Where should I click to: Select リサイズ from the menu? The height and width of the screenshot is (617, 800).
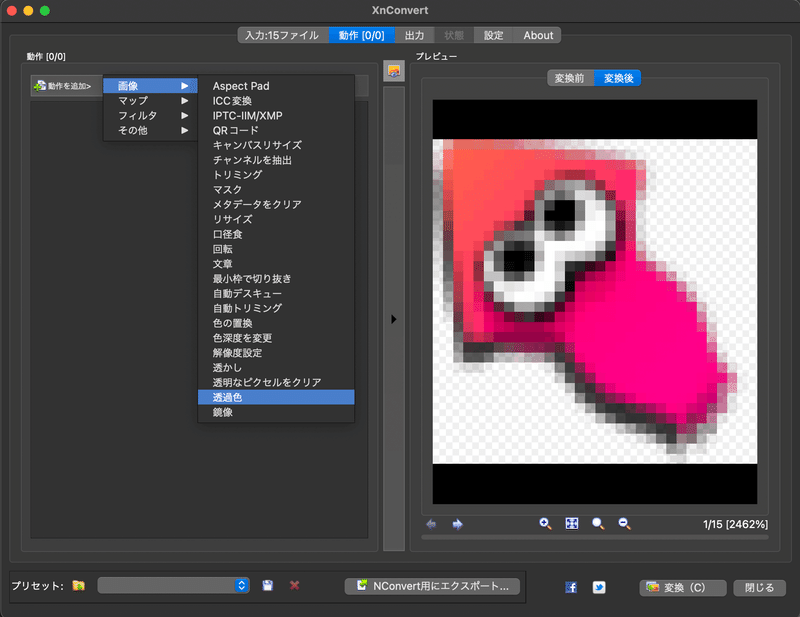pos(276,219)
